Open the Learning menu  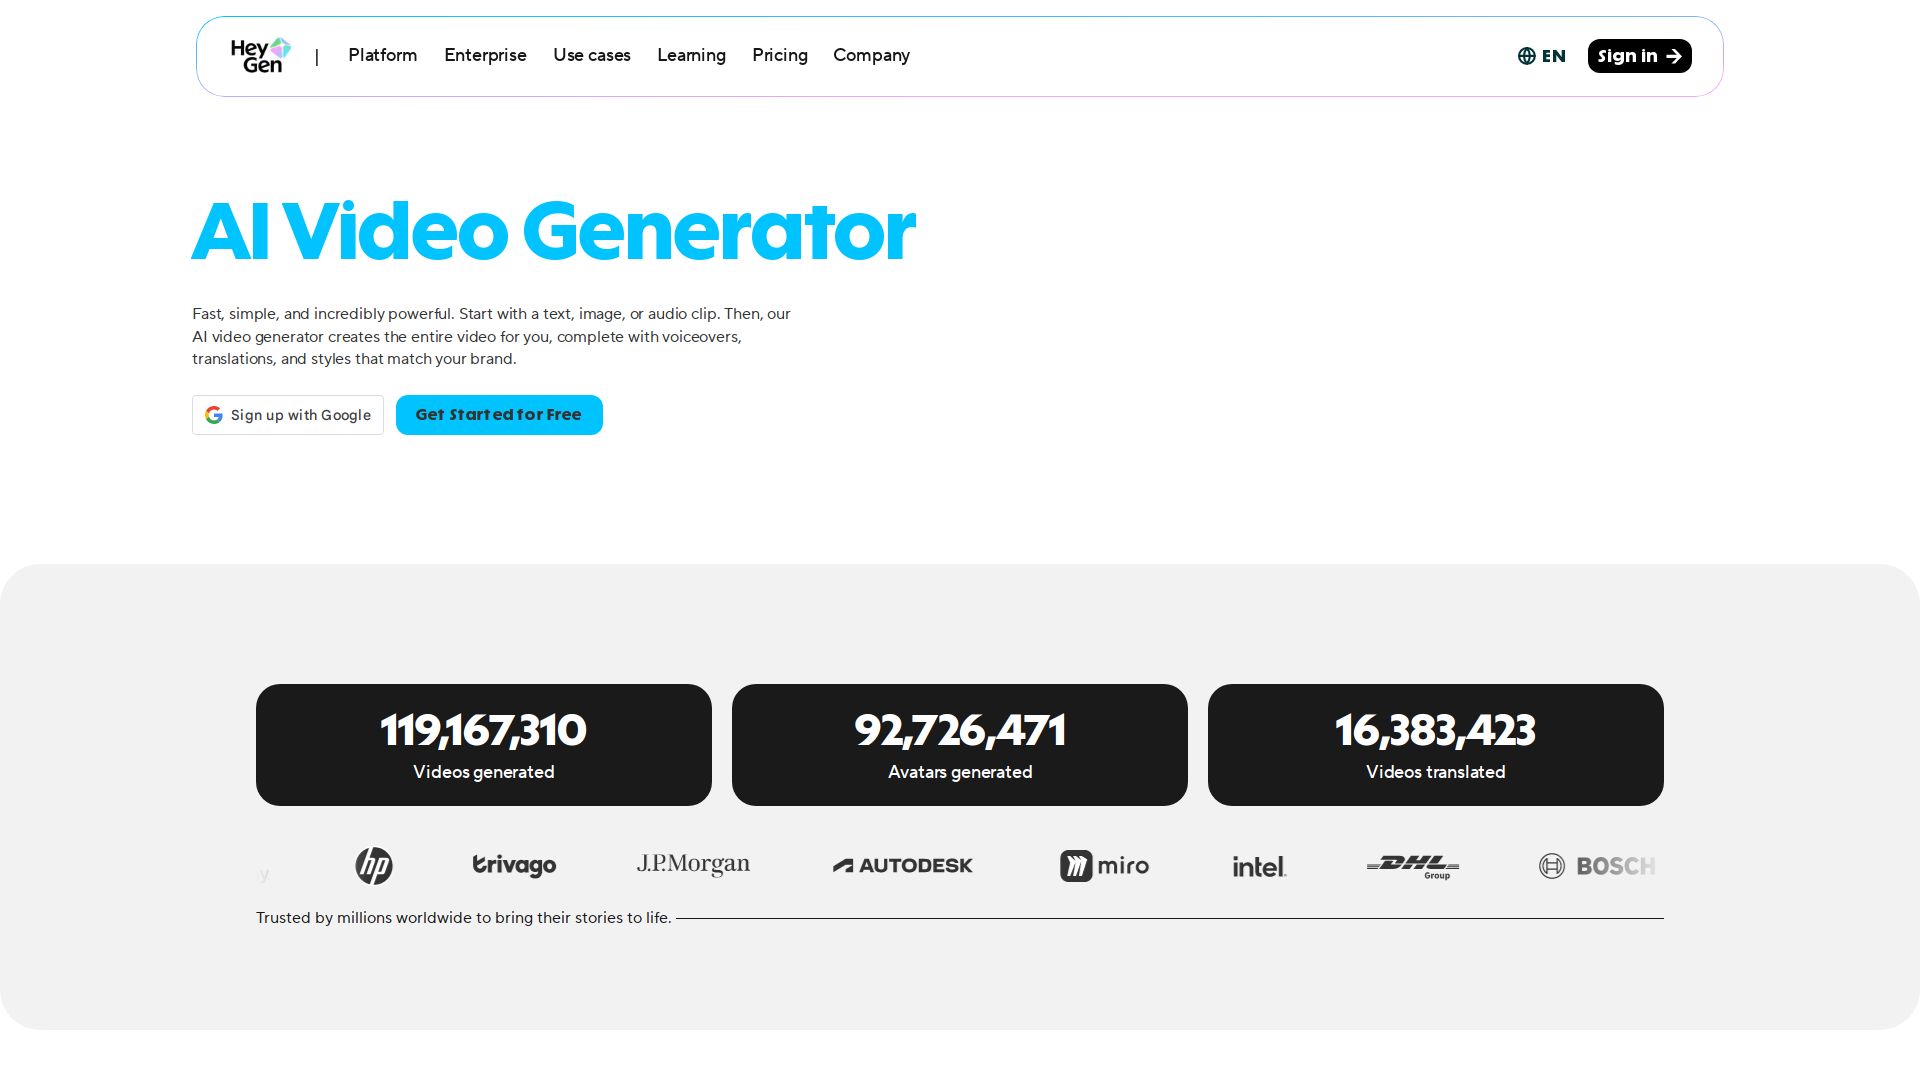coord(691,55)
